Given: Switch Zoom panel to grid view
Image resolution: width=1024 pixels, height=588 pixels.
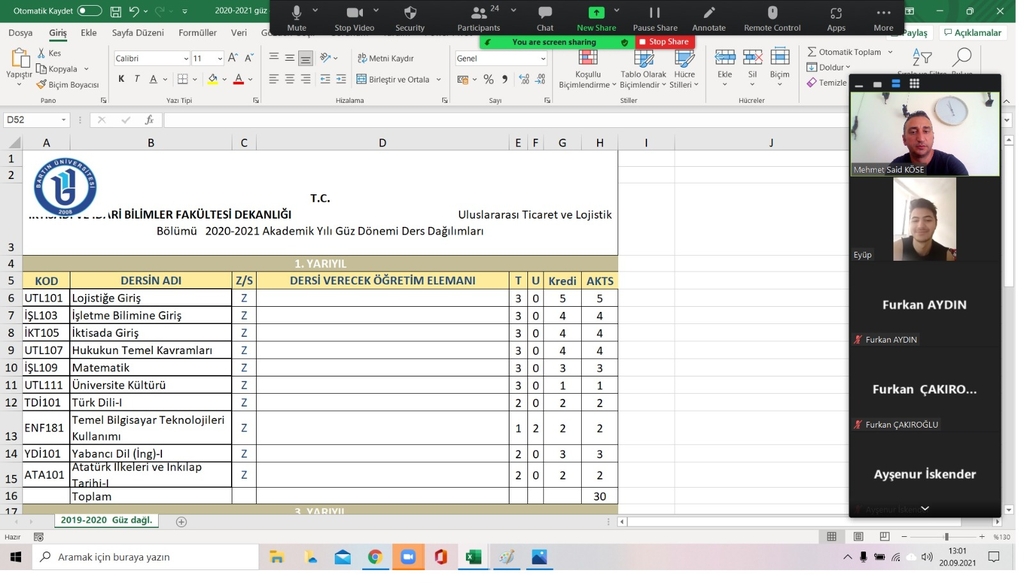Looking at the screenshot, I should [914, 84].
